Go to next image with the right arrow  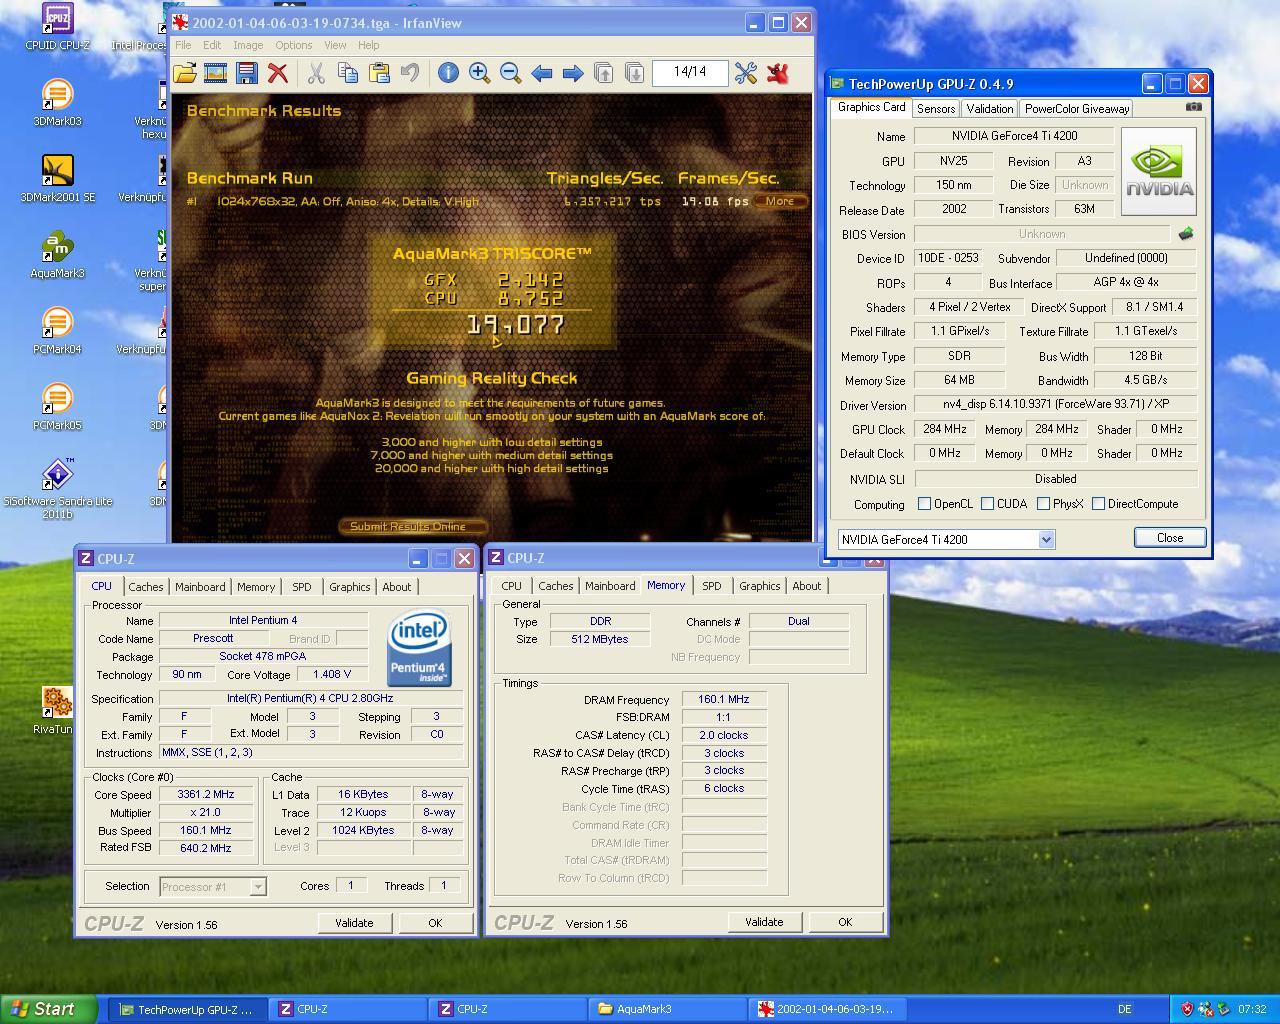(572, 72)
